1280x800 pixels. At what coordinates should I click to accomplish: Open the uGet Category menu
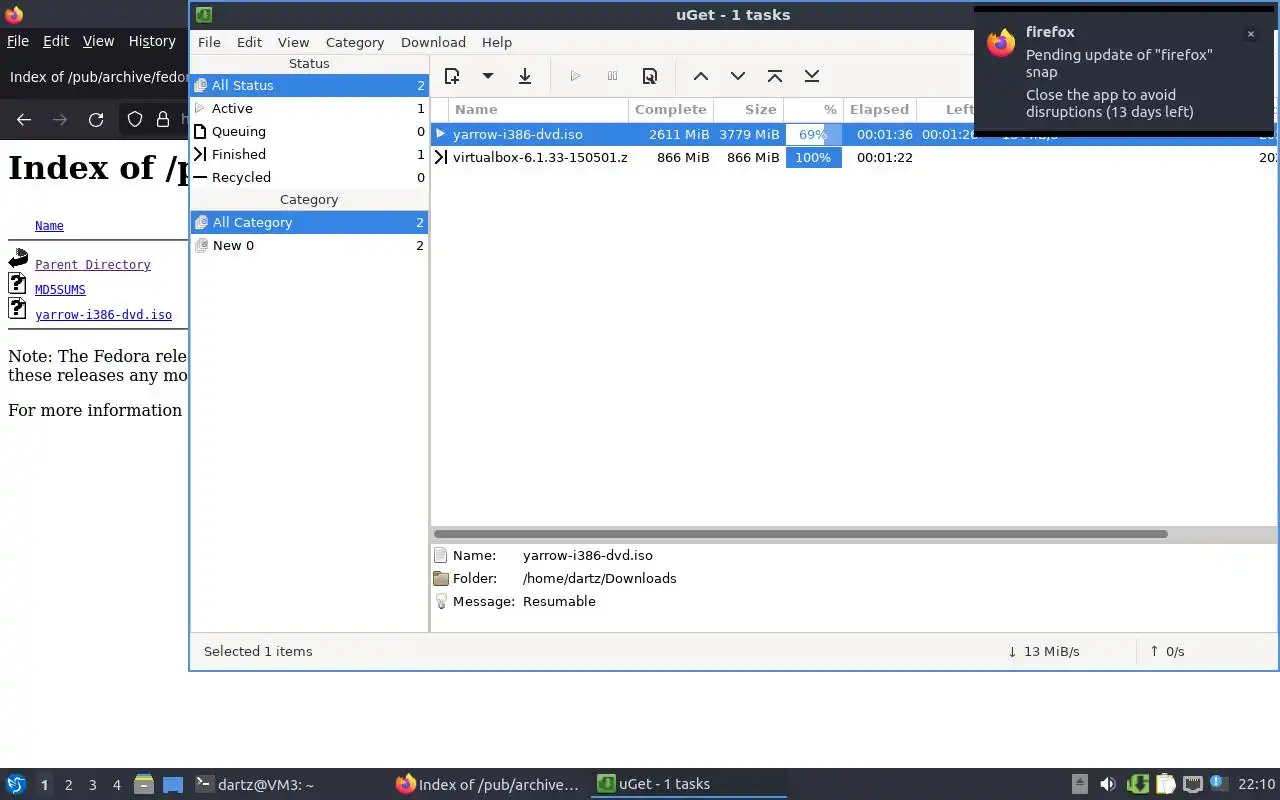[355, 42]
